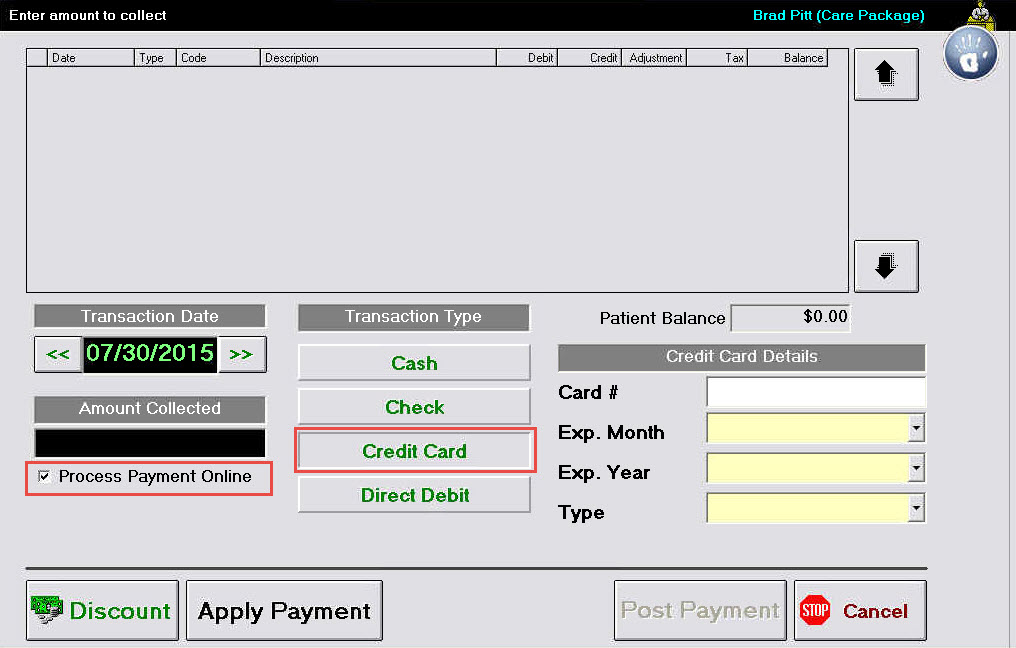
Task: Advance the transaction date with the forward arrows
Action: [241, 353]
